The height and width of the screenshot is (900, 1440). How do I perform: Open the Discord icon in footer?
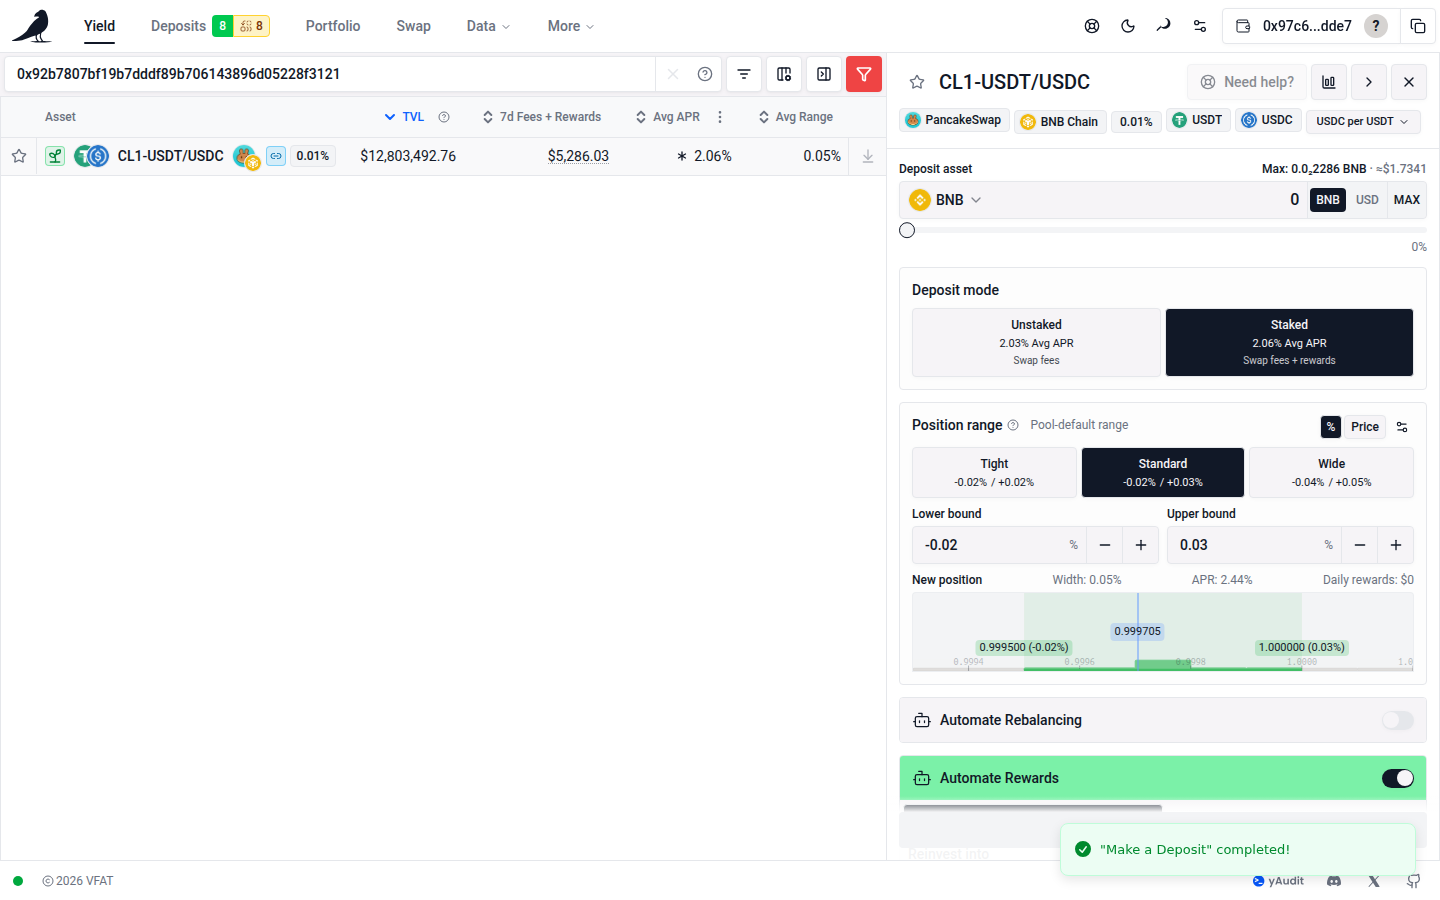coord(1334,881)
